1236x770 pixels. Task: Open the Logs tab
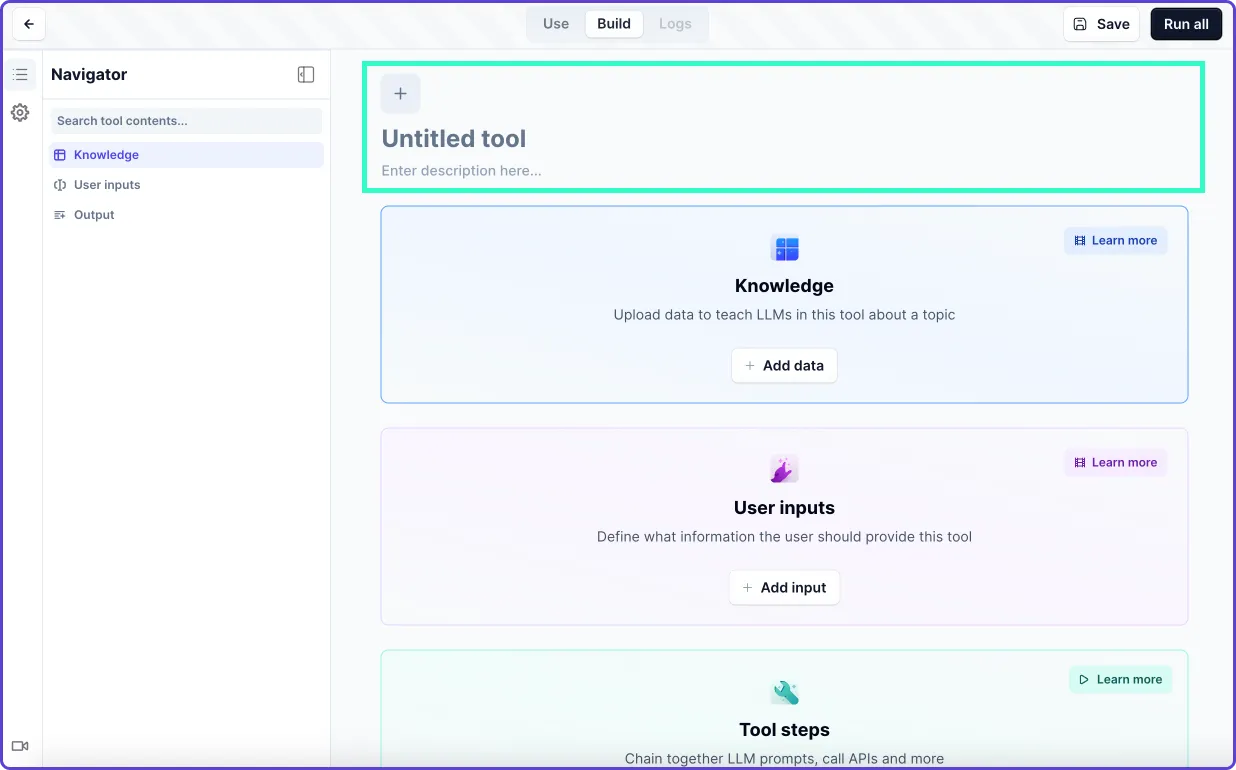coord(675,24)
